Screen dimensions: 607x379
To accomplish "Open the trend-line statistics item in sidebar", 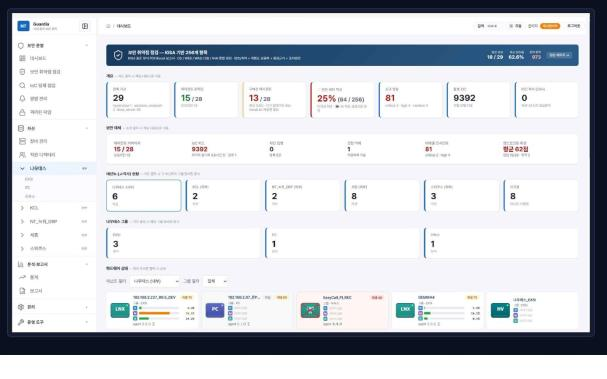I will (x=22, y=277).
